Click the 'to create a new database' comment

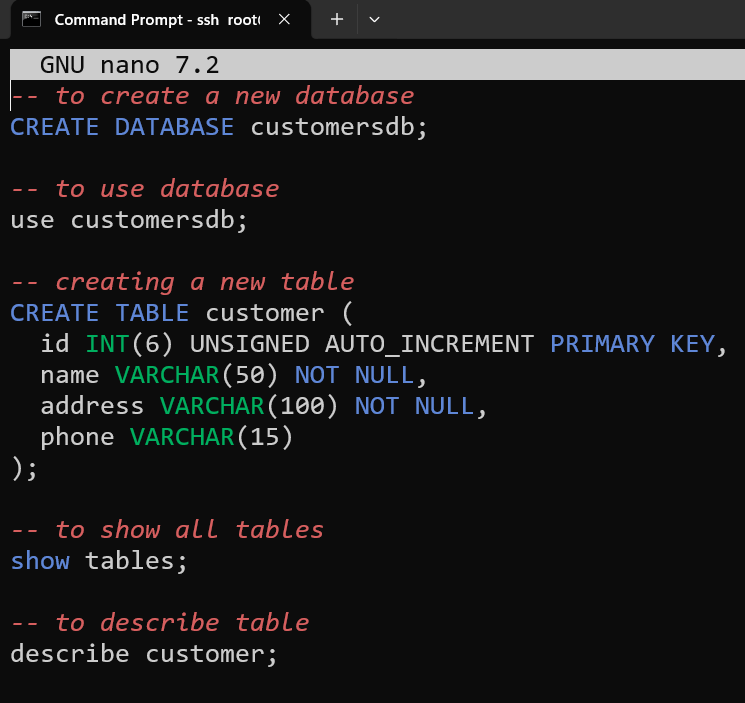(x=233, y=96)
